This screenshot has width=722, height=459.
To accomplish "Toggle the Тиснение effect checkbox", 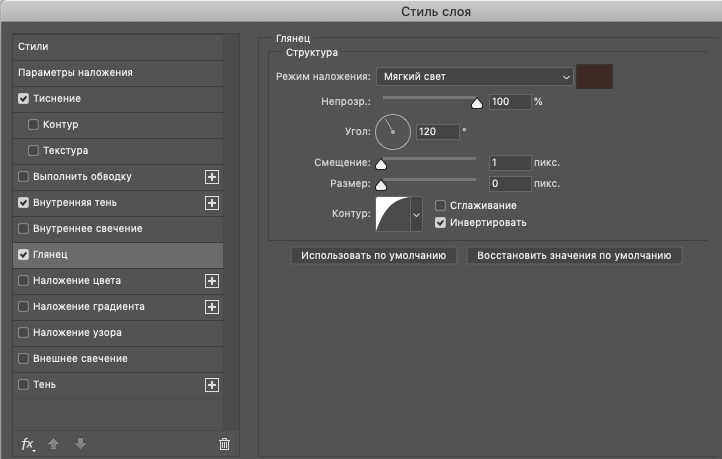I will [x=23, y=99].
